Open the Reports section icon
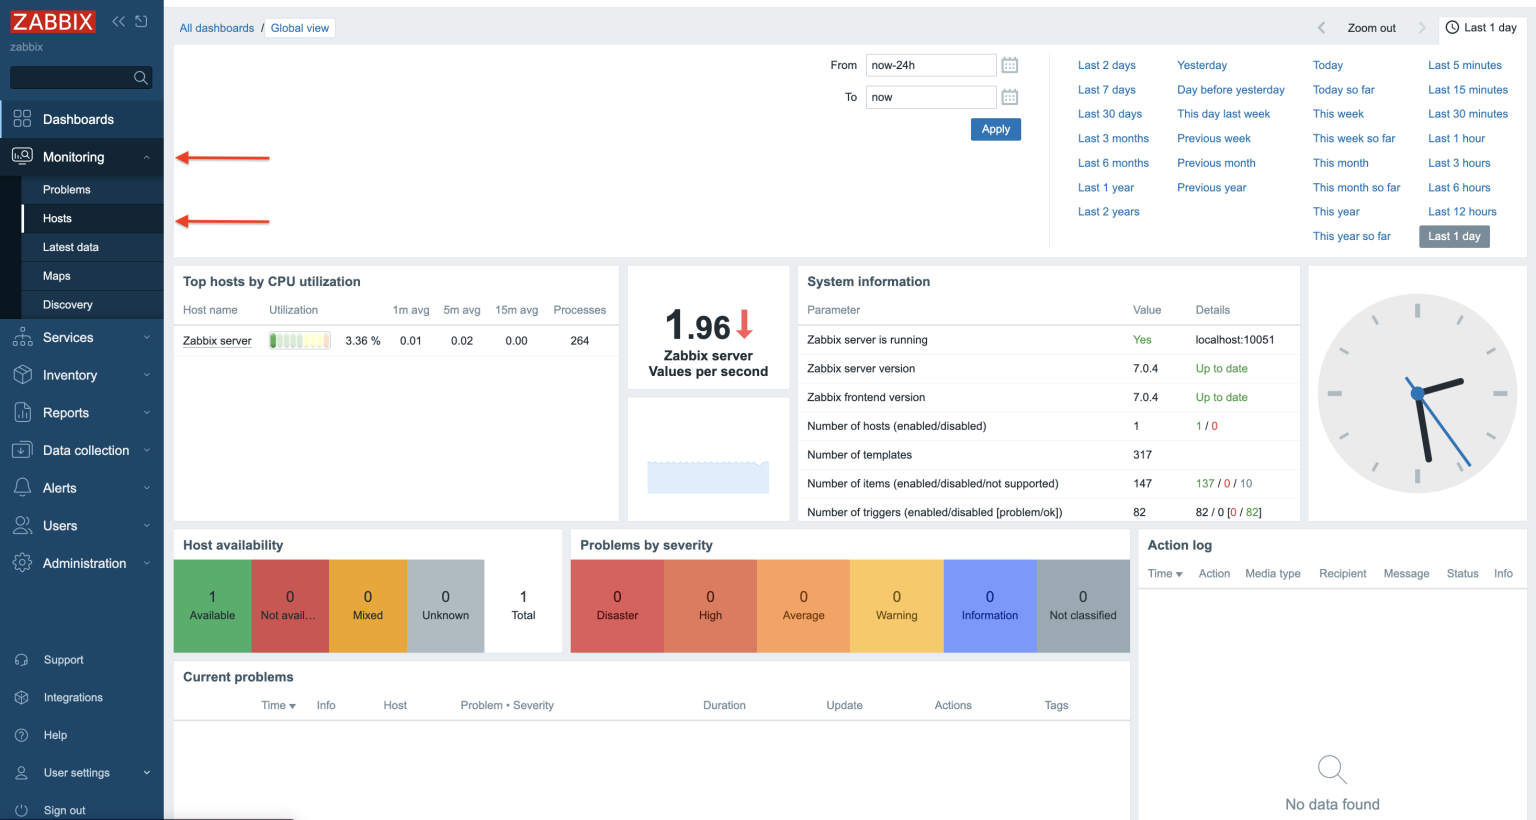Screen dimensions: 1536x820 click(22, 412)
